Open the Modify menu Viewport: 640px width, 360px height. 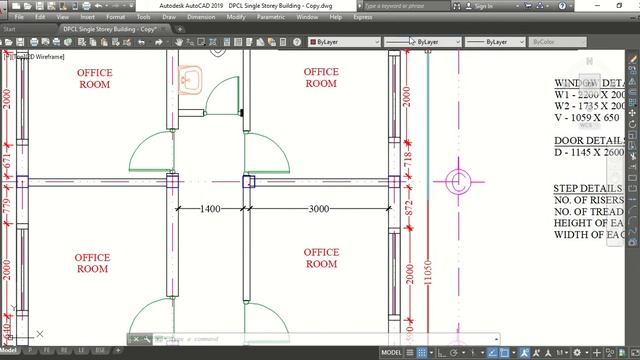click(x=236, y=17)
